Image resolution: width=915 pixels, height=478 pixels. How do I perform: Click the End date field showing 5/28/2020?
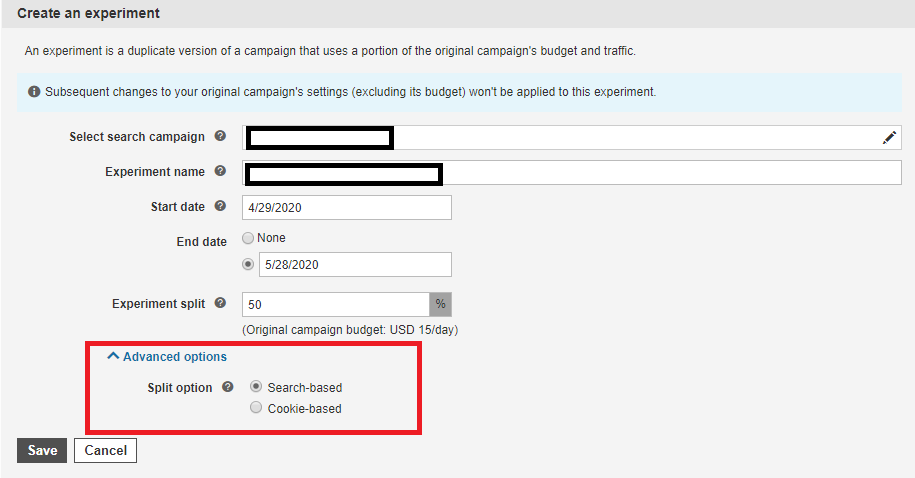coord(355,264)
